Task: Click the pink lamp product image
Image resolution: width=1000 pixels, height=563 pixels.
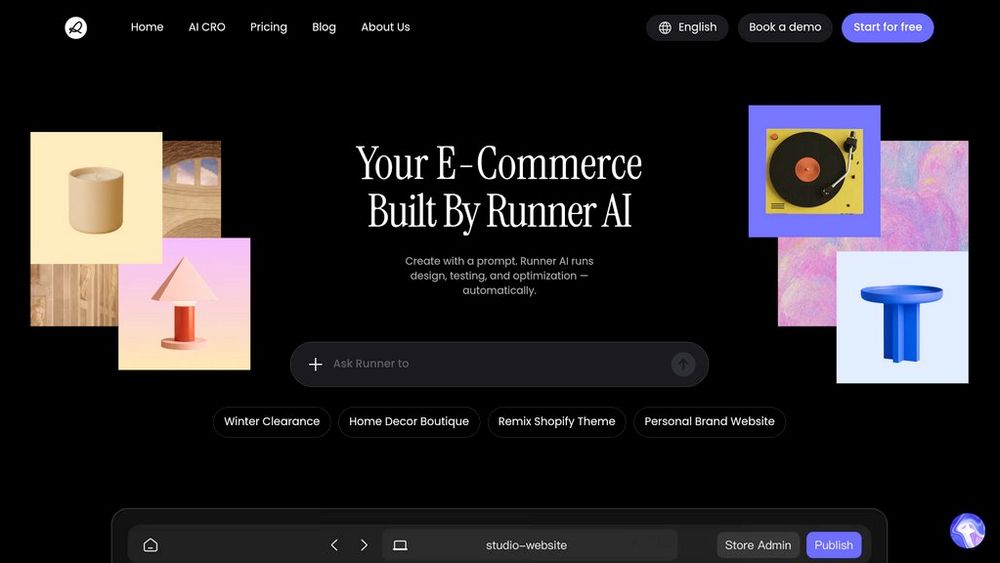Action: tap(184, 304)
